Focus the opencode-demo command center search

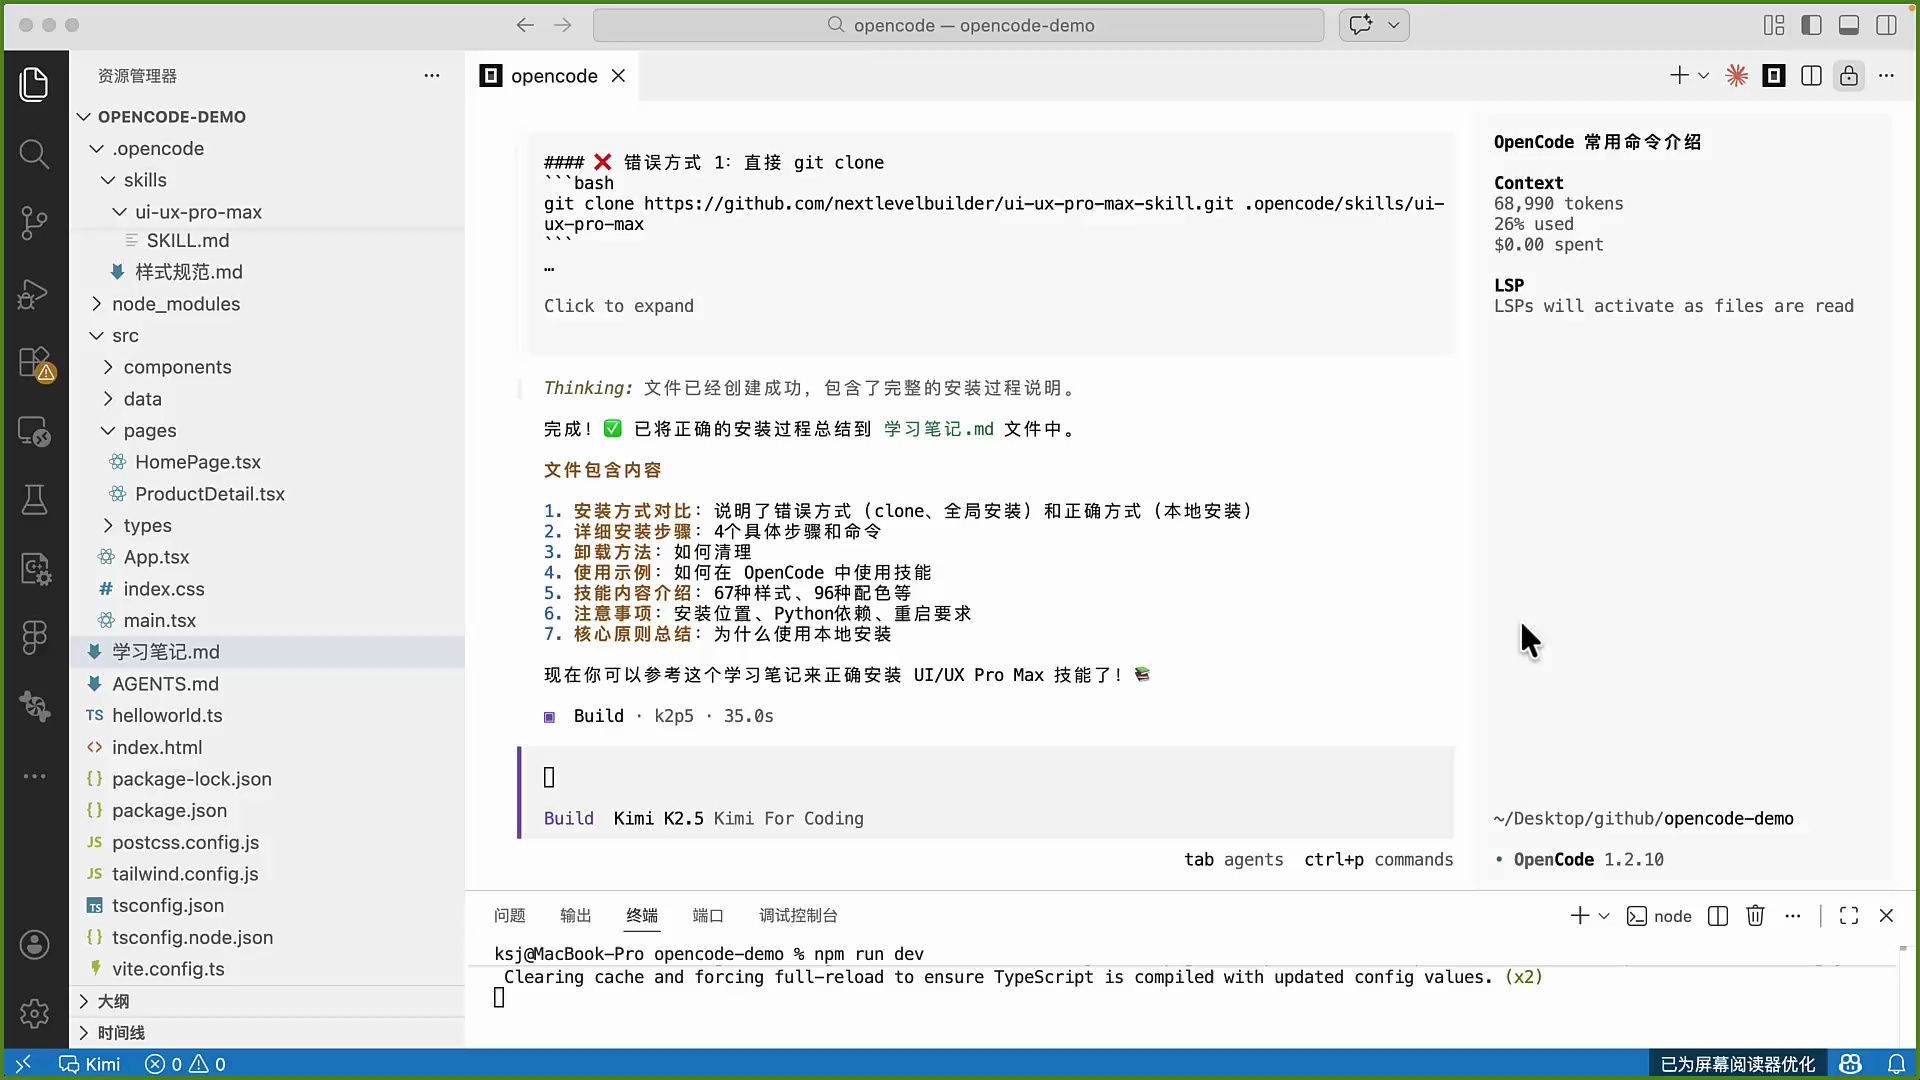tap(959, 25)
